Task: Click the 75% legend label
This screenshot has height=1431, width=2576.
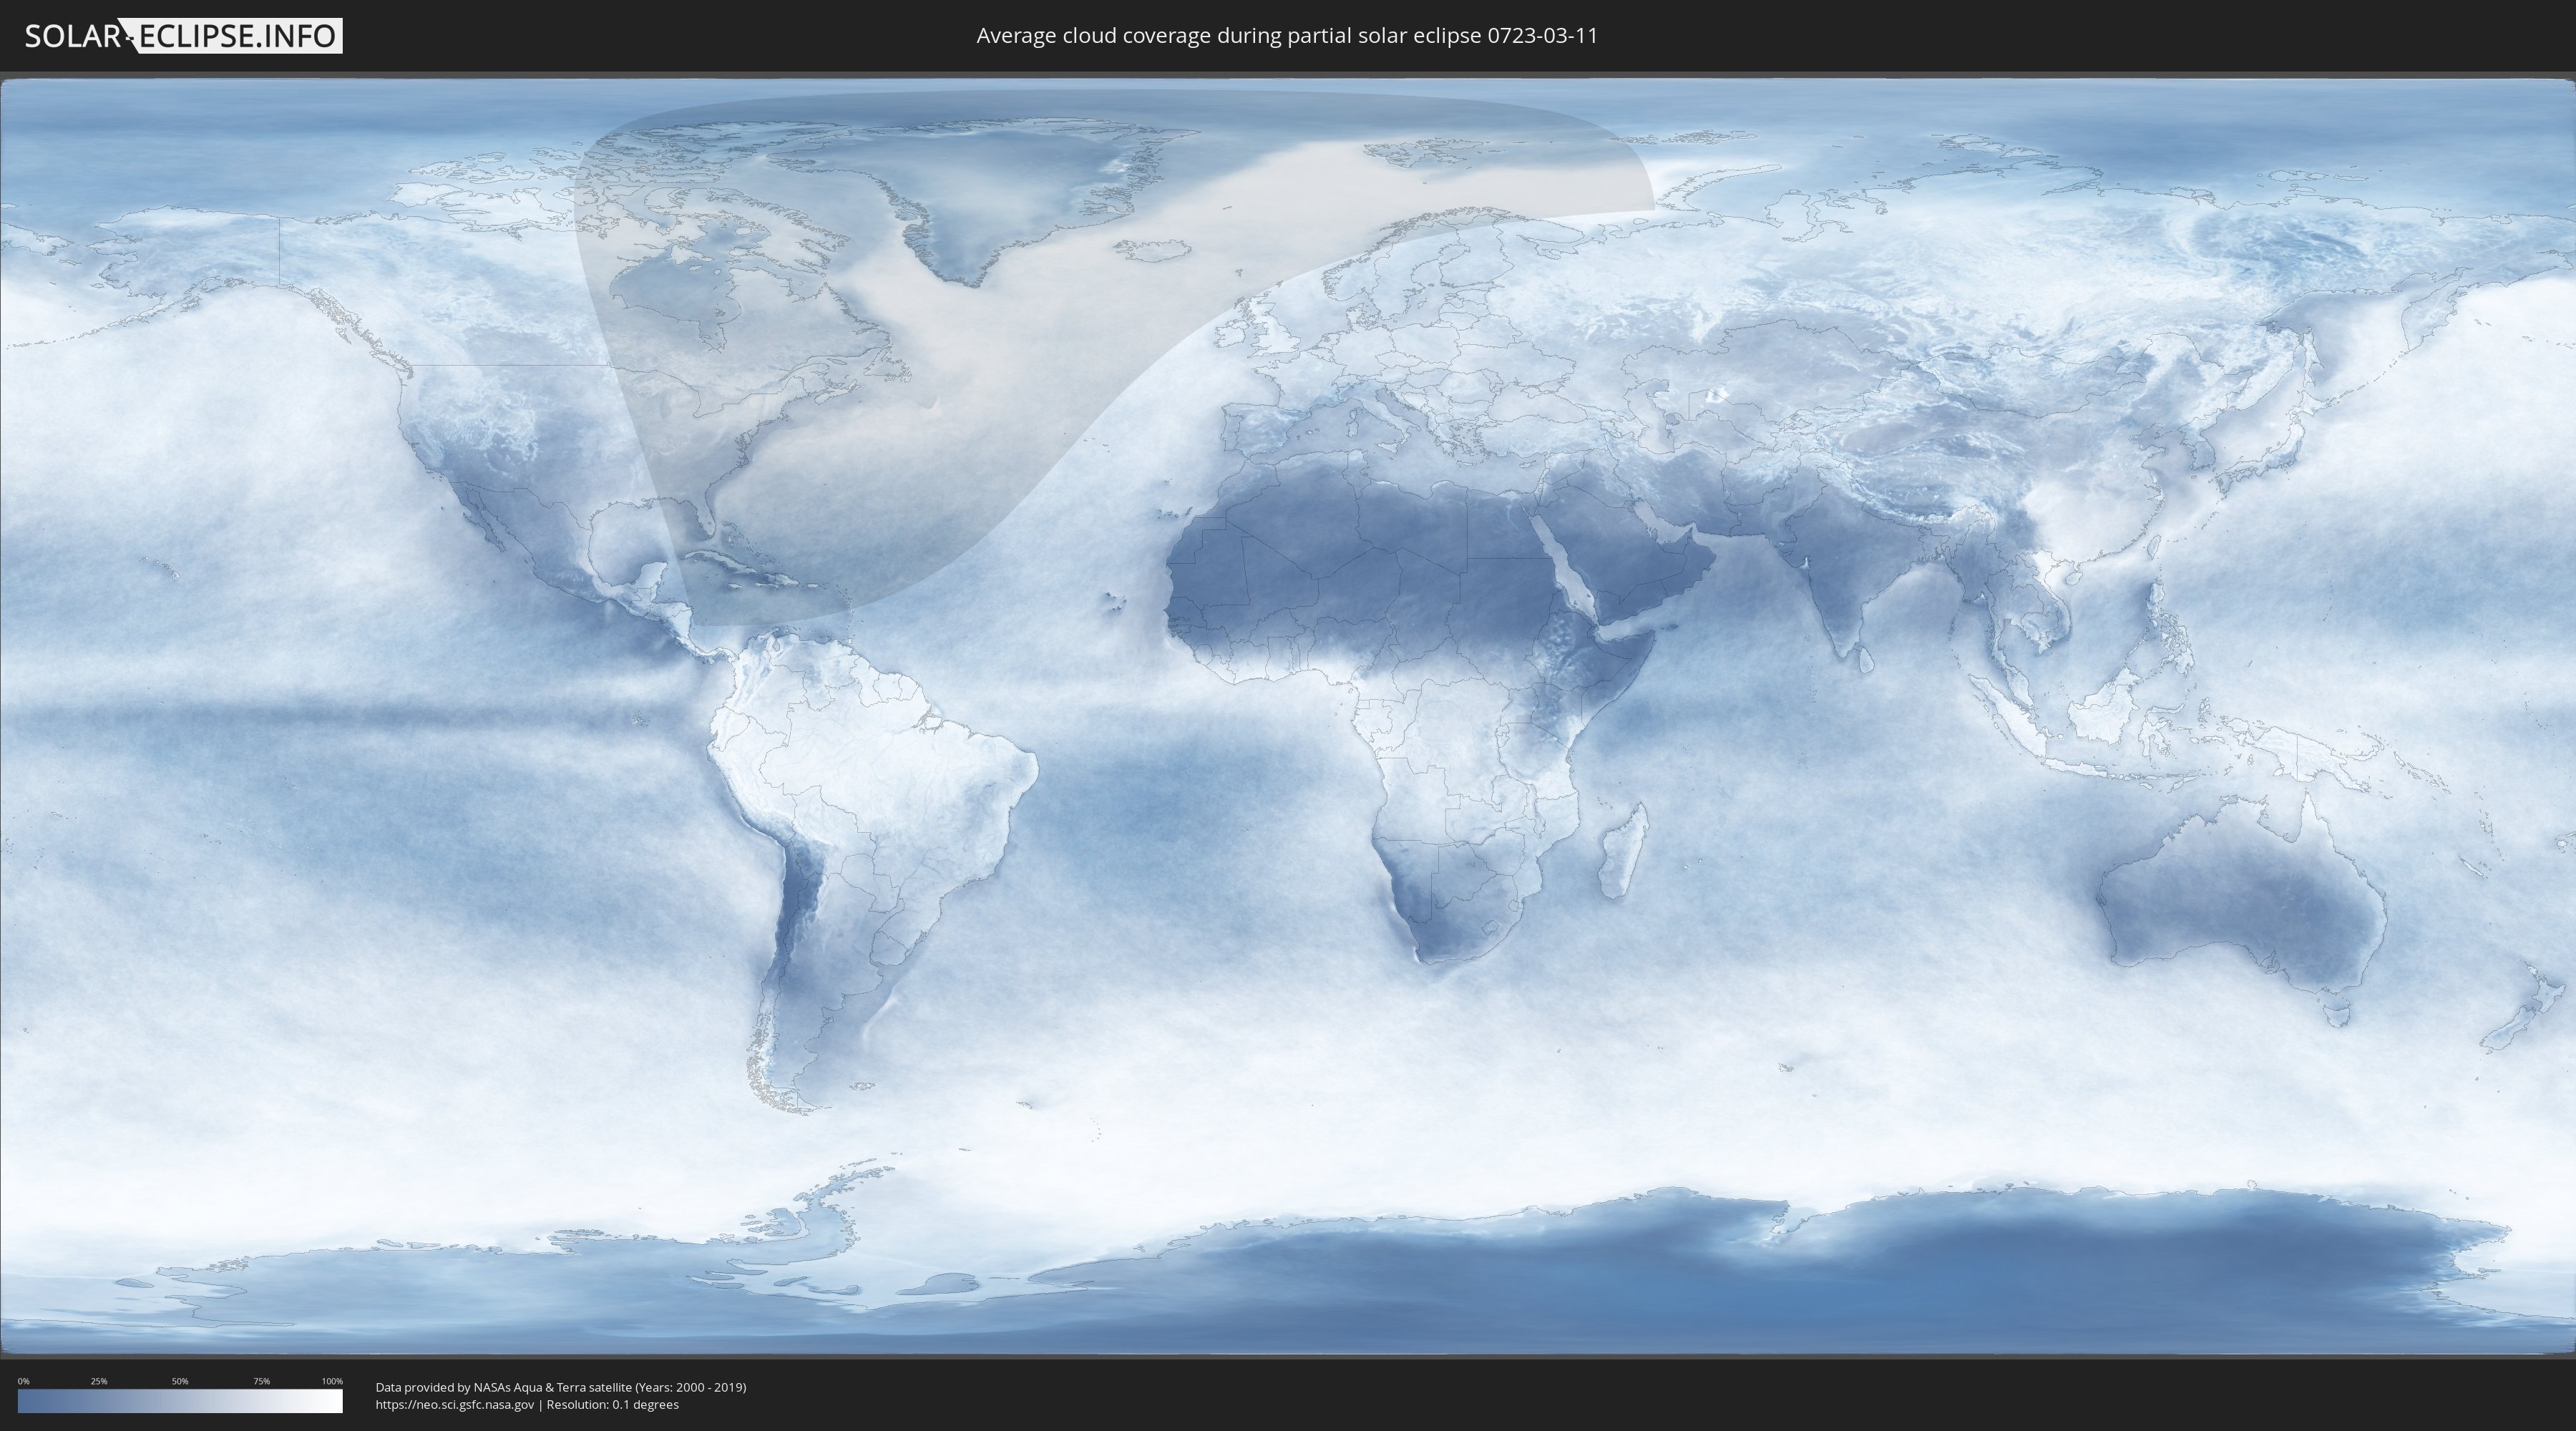Action: tap(261, 1381)
